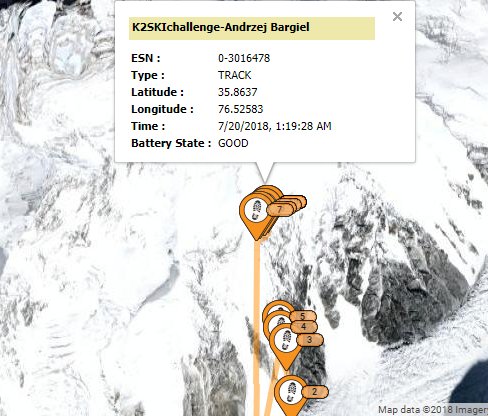Click the number 5 marker label
This screenshot has height=416, width=488.
302,316
